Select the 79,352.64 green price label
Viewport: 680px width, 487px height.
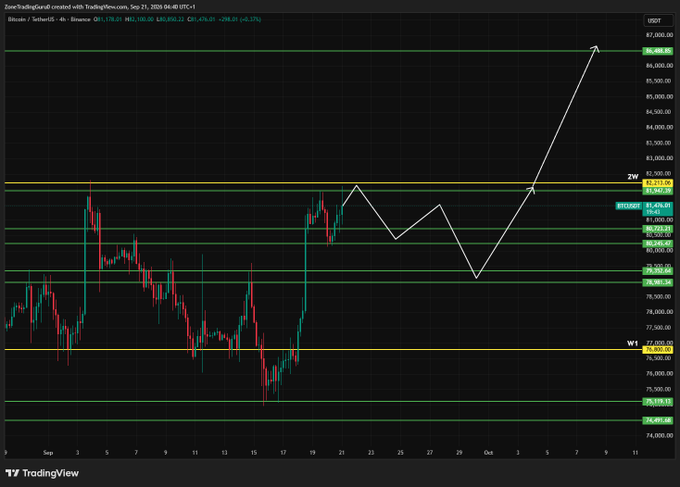[x=657, y=271]
